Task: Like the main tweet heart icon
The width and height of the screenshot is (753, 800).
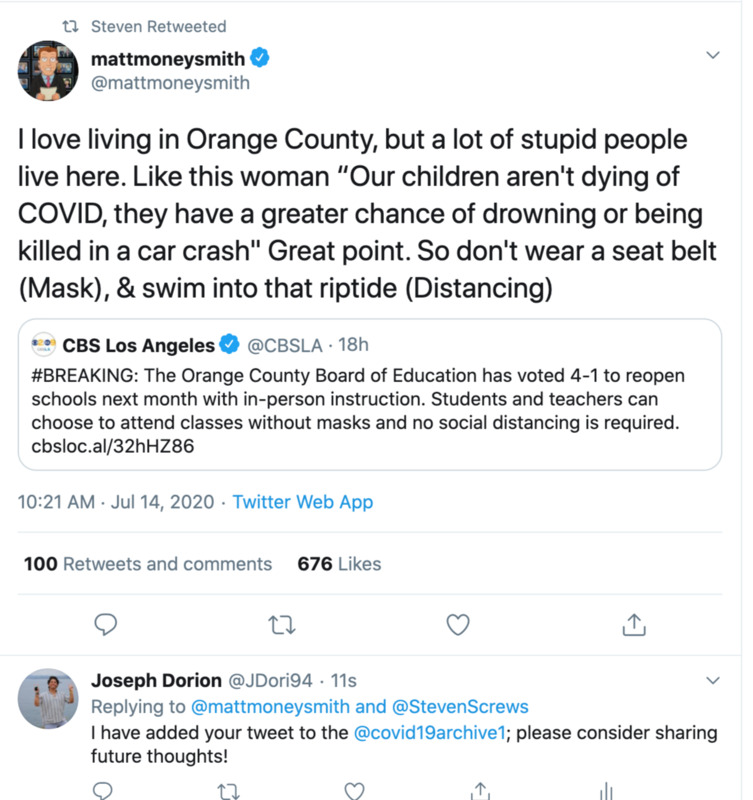Action: click(457, 625)
